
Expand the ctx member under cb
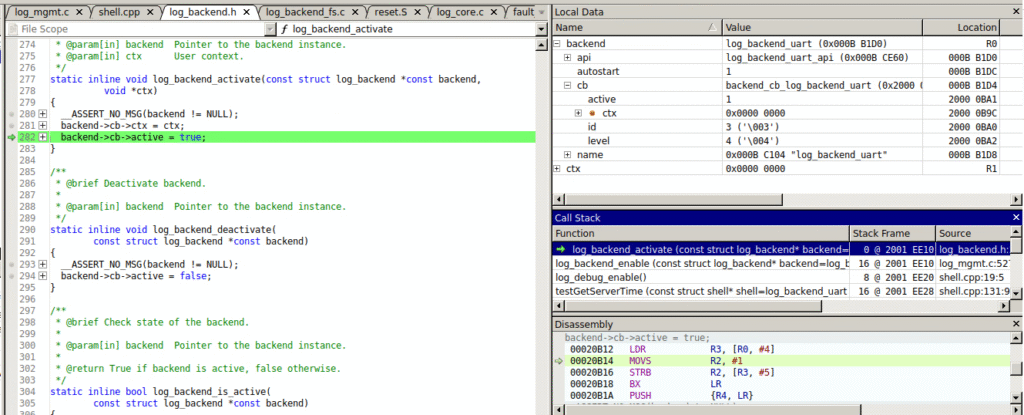pyautogui.click(x=578, y=113)
